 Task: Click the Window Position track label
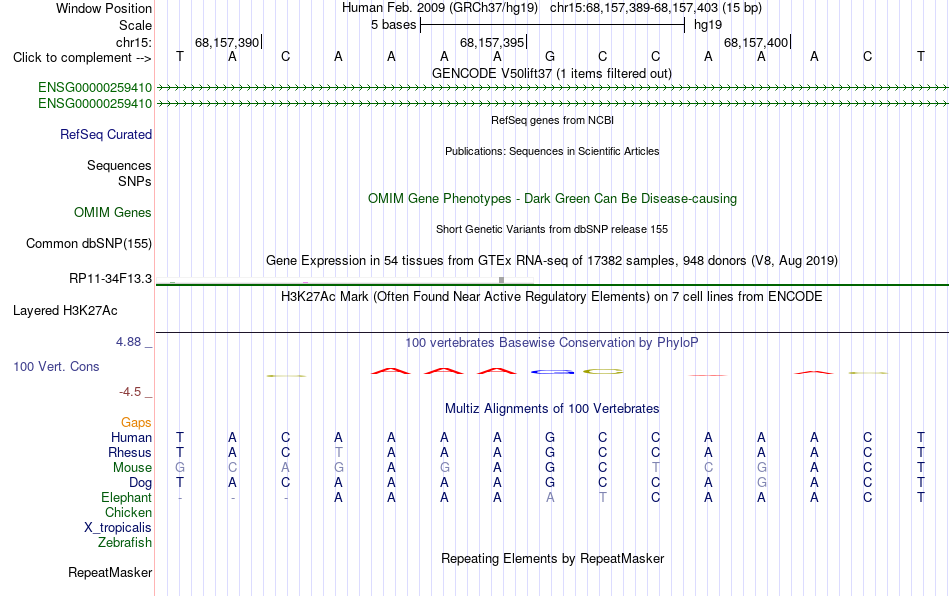click(104, 8)
